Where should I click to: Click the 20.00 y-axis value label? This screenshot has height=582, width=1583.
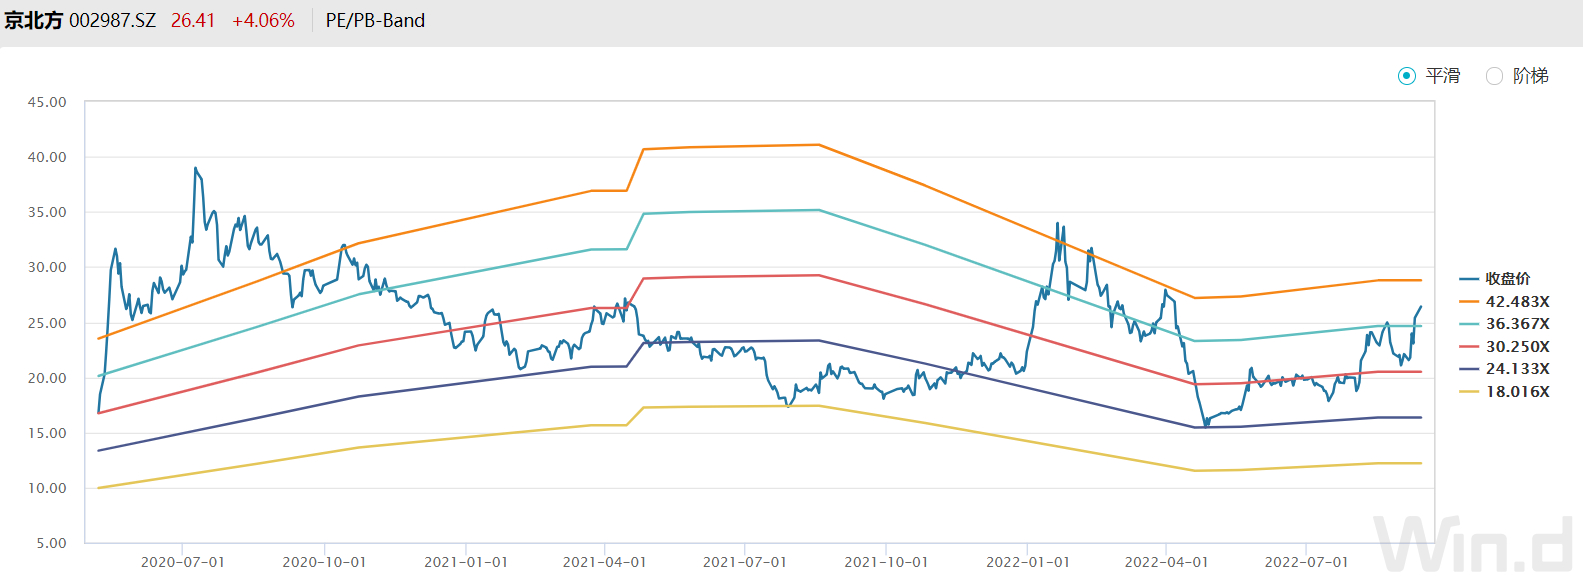pyautogui.click(x=47, y=378)
